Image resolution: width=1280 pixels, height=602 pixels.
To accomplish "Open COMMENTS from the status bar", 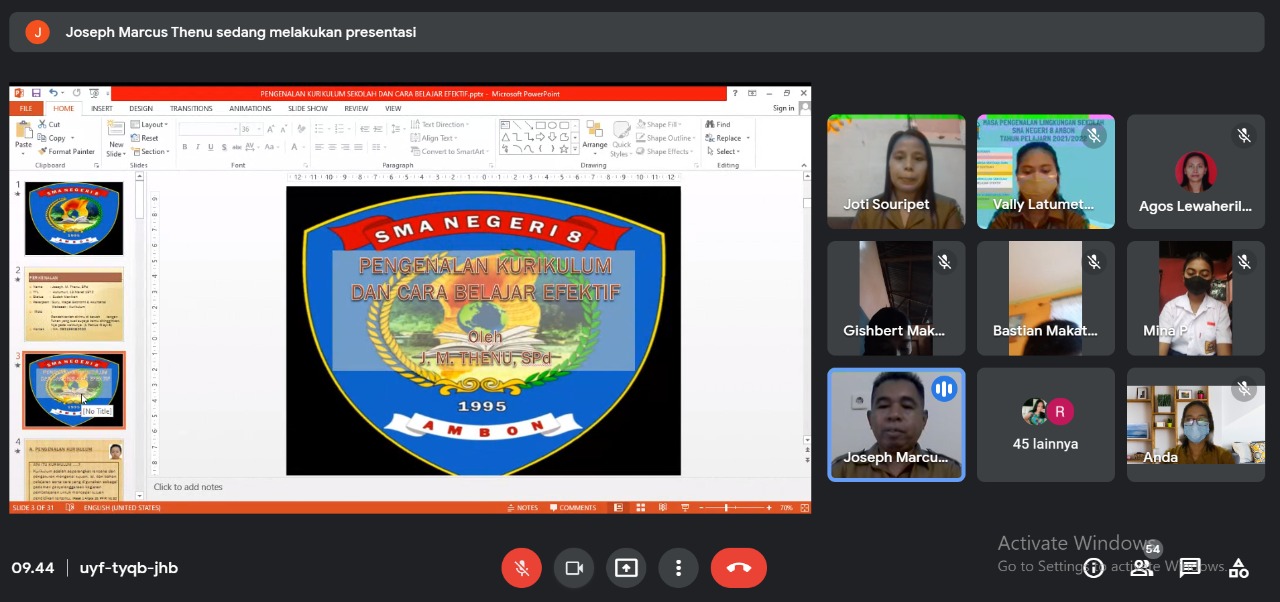I will coord(572,508).
